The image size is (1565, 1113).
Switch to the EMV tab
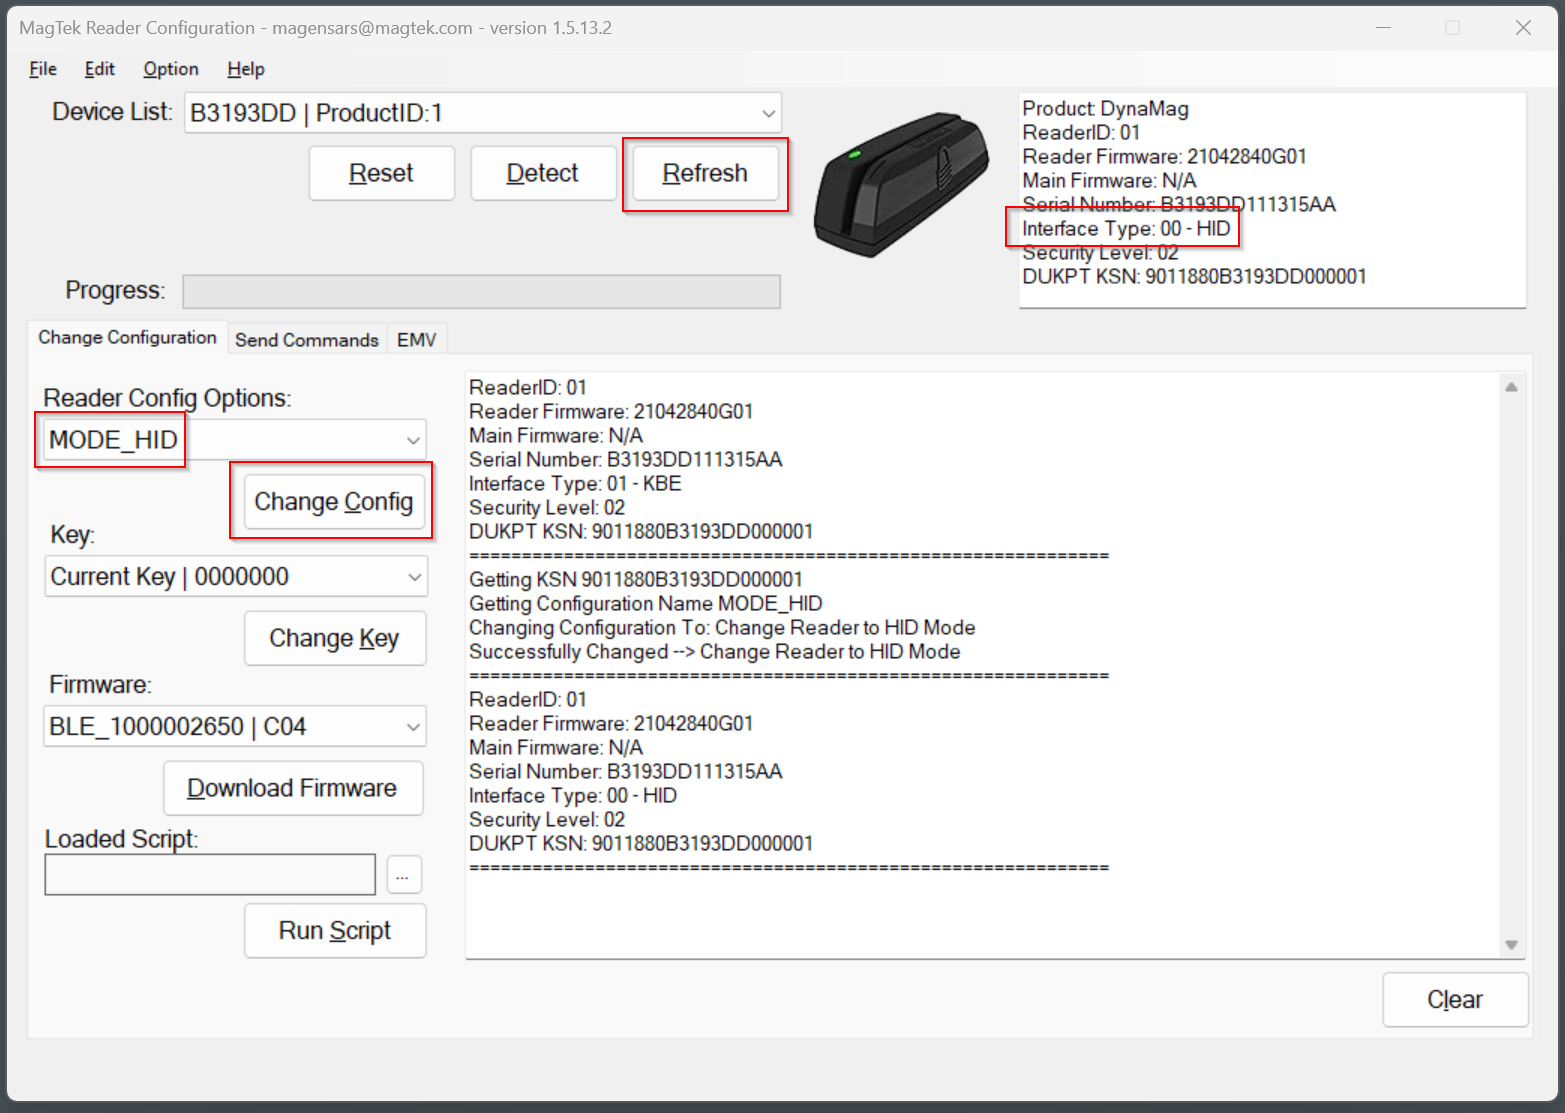(x=416, y=340)
